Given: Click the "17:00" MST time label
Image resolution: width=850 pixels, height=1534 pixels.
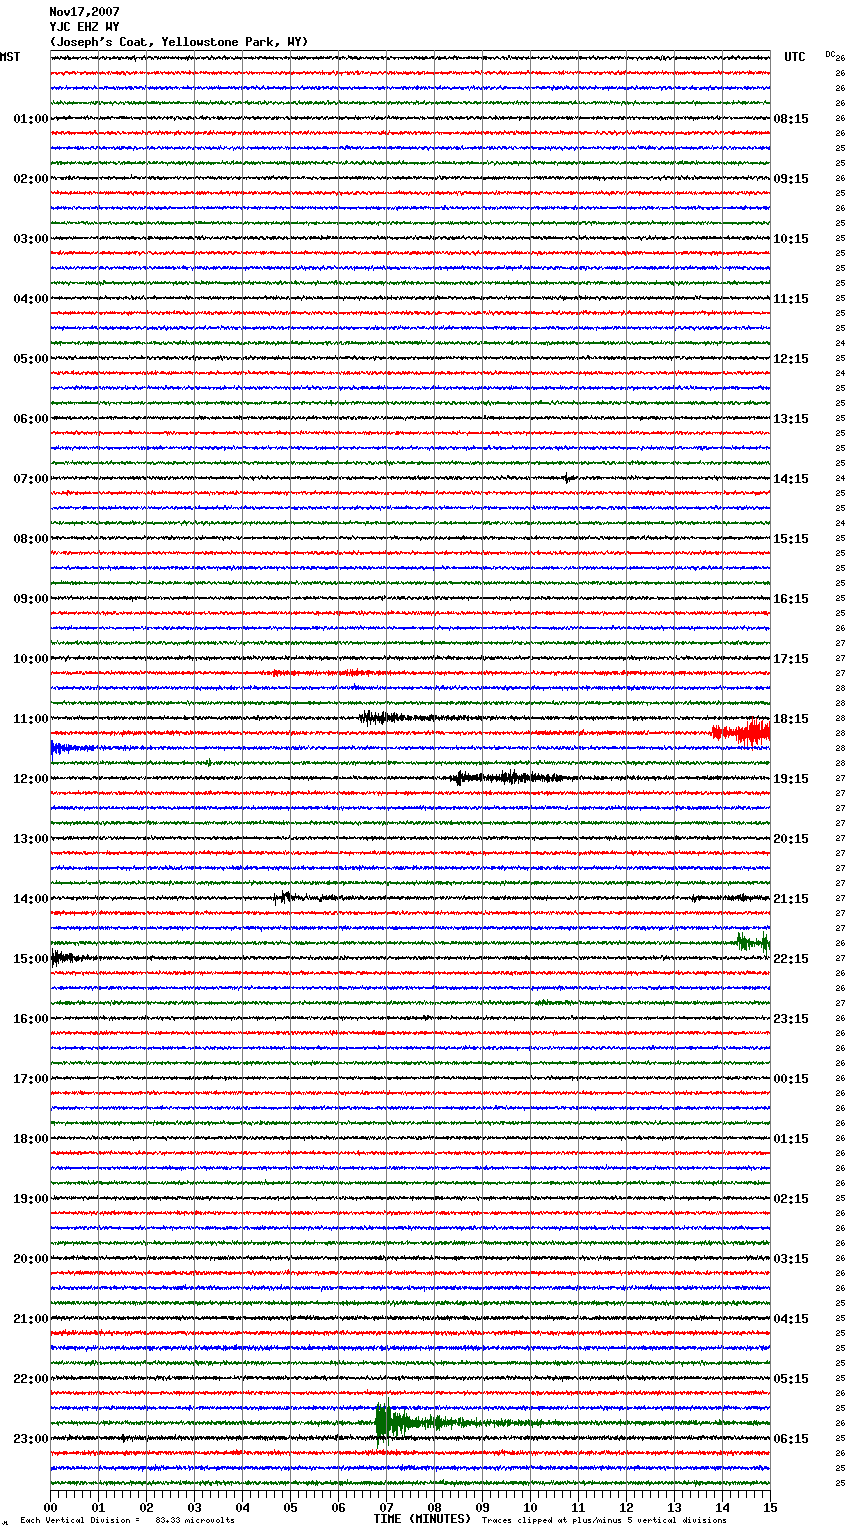Looking at the screenshot, I should coord(30,1079).
